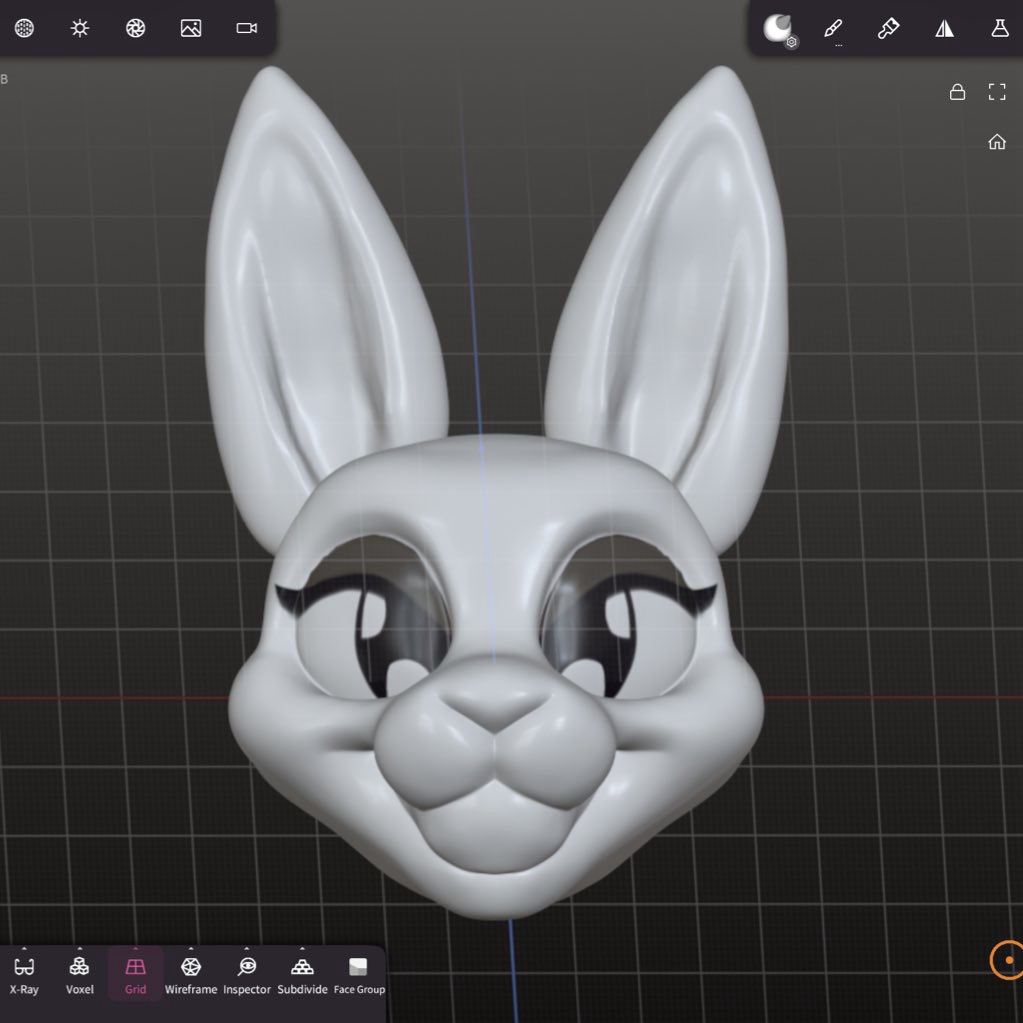Expand the Inspector options arrow
This screenshot has width=1023, height=1023.
247,949
